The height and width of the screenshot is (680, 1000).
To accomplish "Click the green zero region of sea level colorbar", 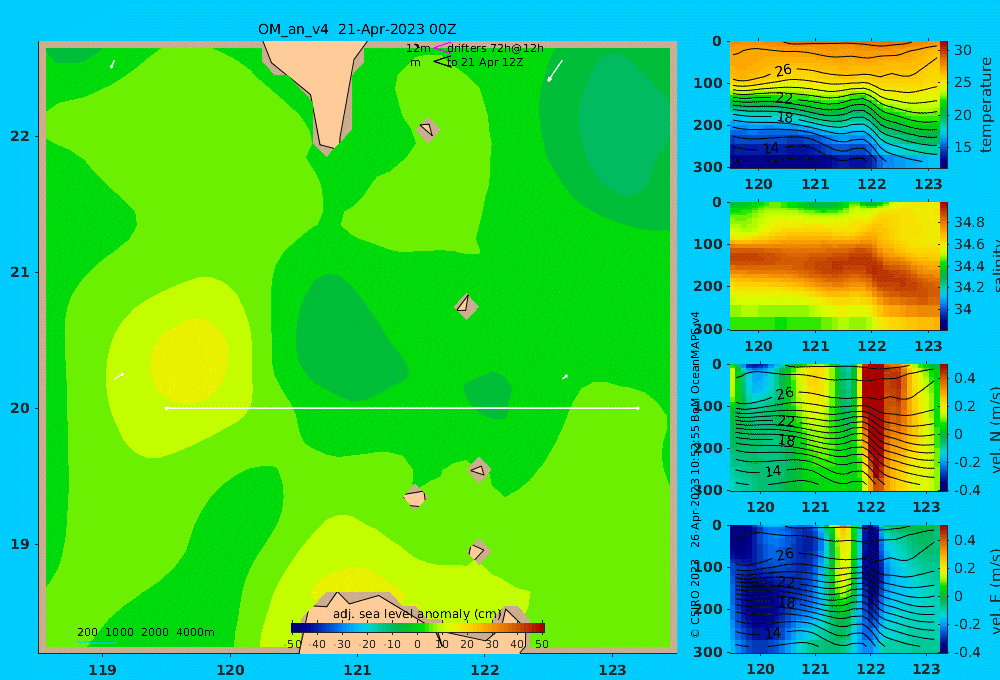I will (418, 628).
